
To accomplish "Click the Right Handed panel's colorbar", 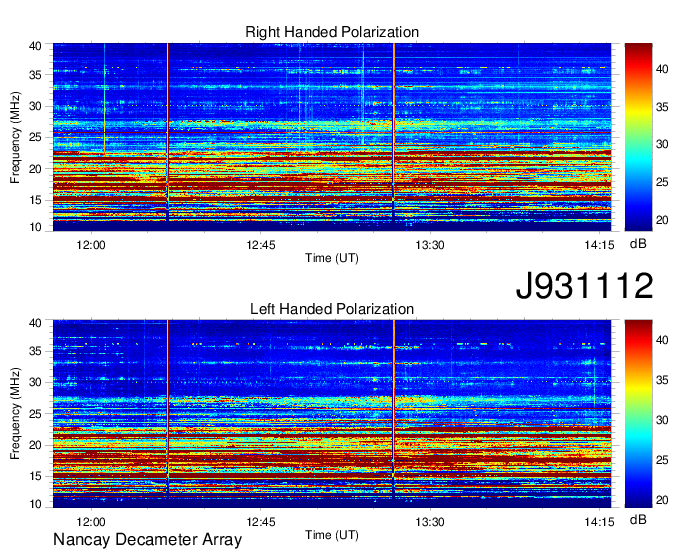I will [638, 137].
